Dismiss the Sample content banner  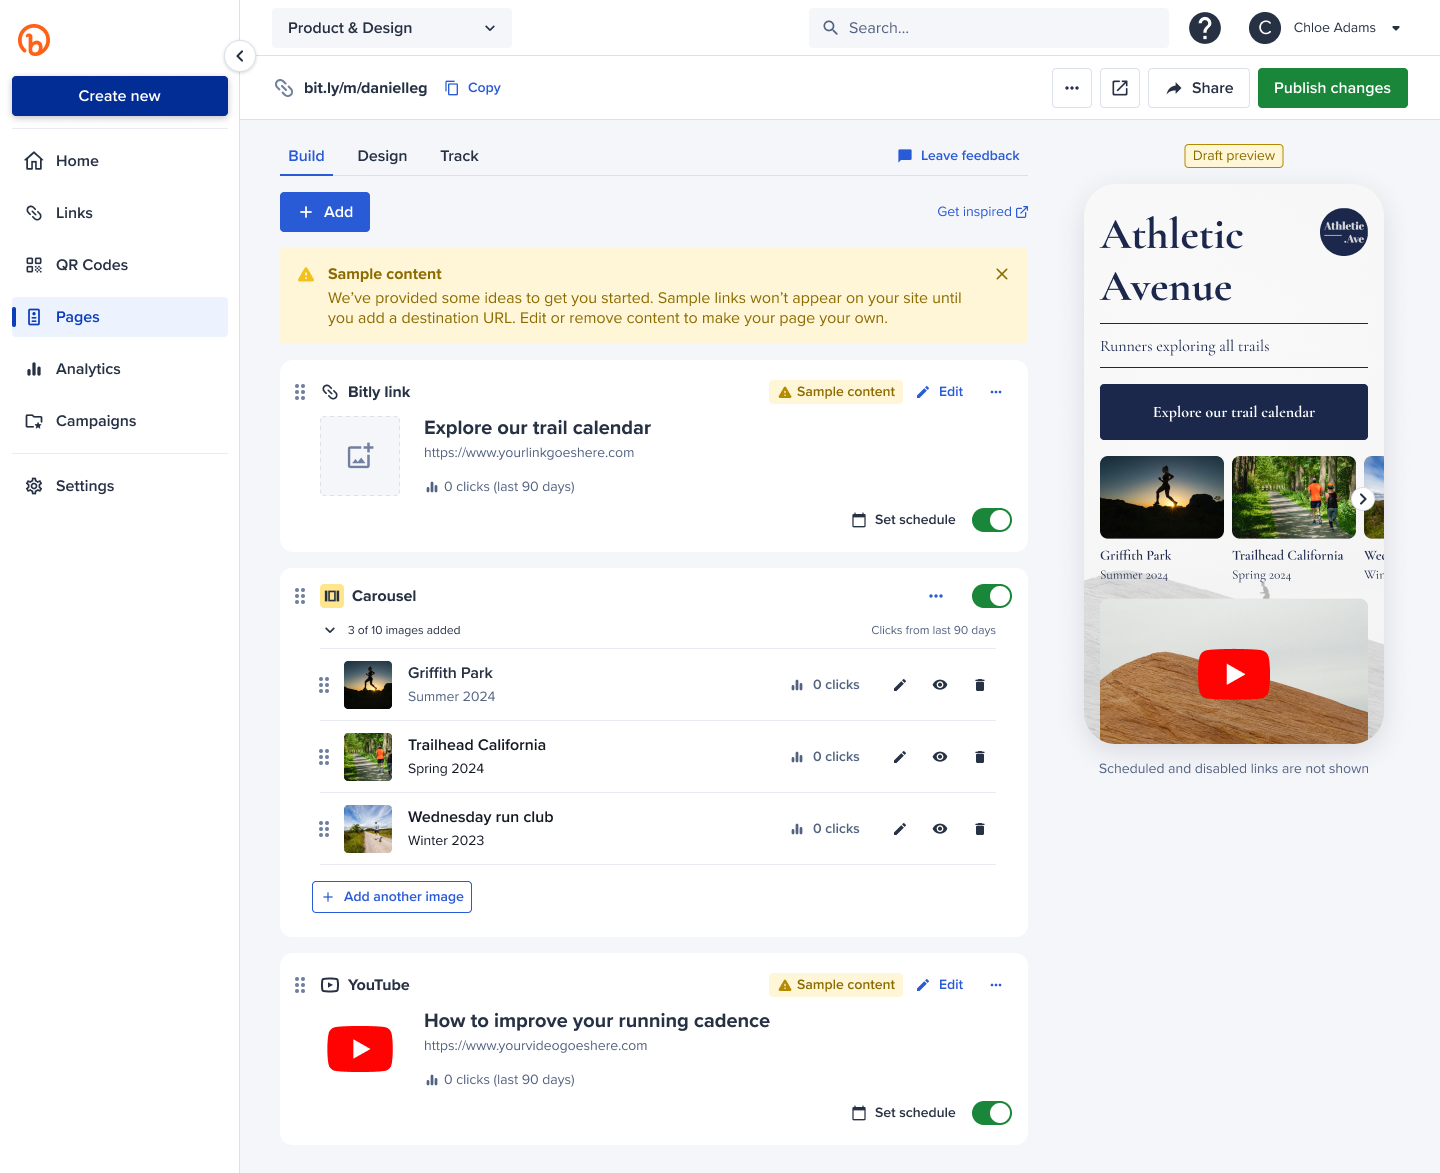pyautogui.click(x=1001, y=274)
